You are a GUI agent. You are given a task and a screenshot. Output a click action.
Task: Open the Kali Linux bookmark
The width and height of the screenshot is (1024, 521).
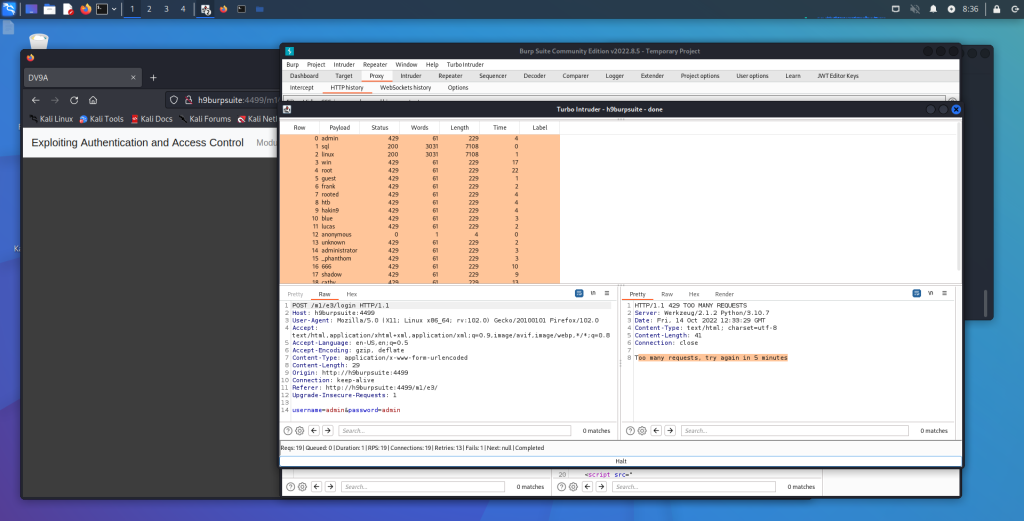[52, 119]
